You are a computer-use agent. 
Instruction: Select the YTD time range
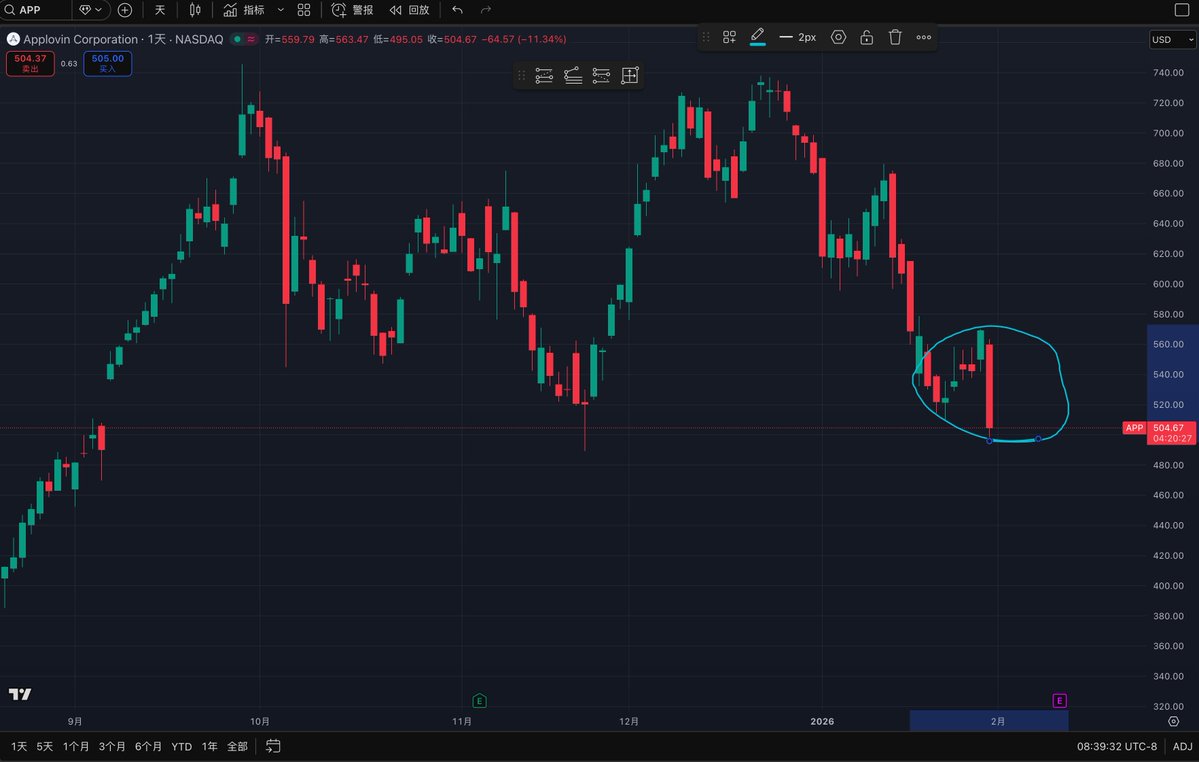coord(181,746)
